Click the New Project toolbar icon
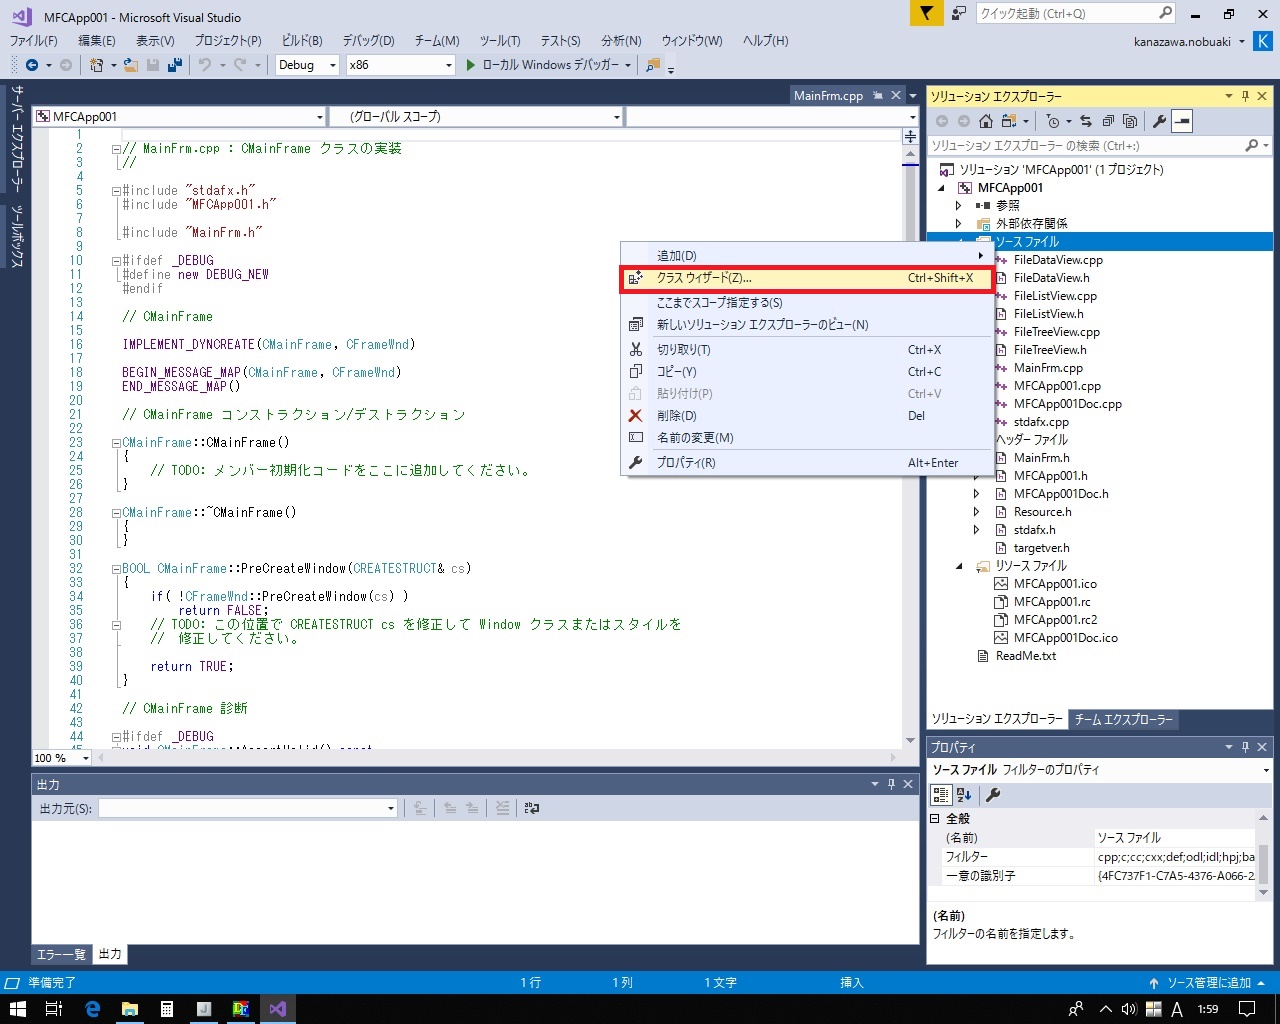 click(97, 65)
